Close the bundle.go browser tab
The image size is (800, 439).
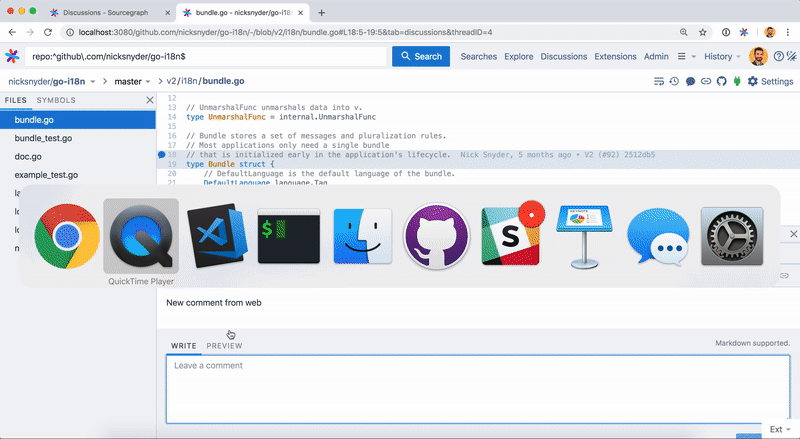click(x=302, y=13)
